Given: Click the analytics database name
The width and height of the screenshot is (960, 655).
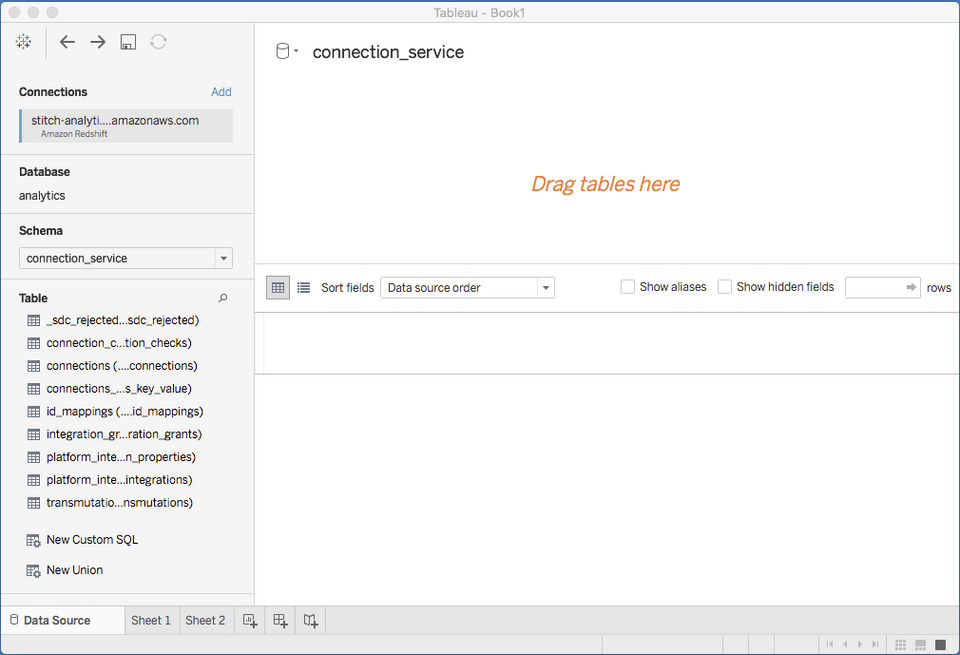Looking at the screenshot, I should pos(42,196).
